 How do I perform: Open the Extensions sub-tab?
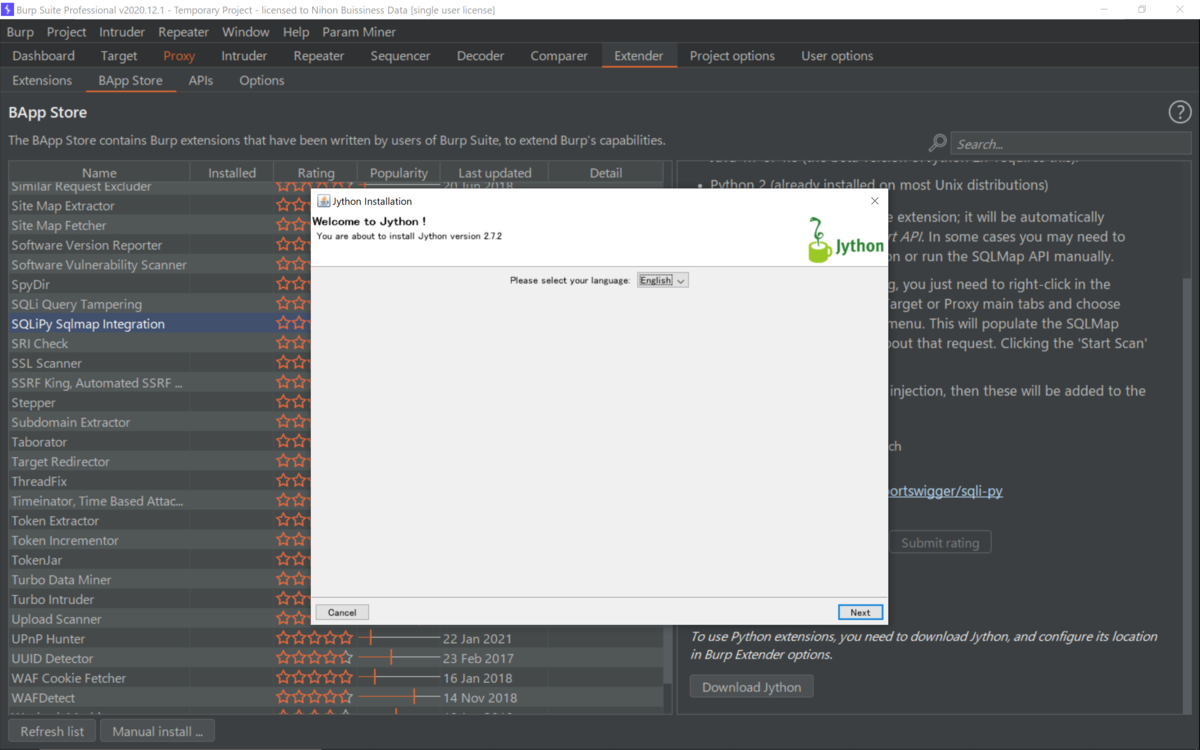point(42,80)
